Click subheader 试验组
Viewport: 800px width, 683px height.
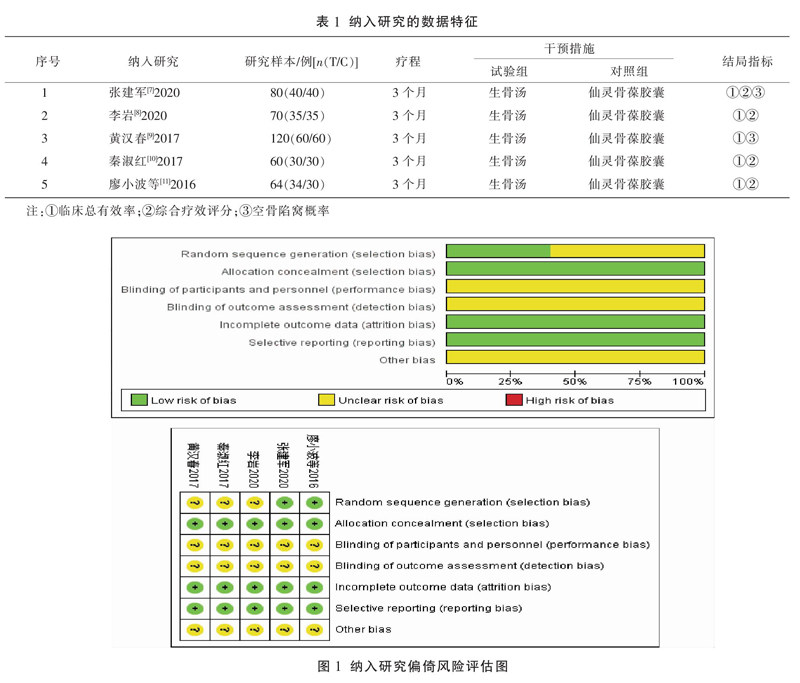[x=509, y=71]
